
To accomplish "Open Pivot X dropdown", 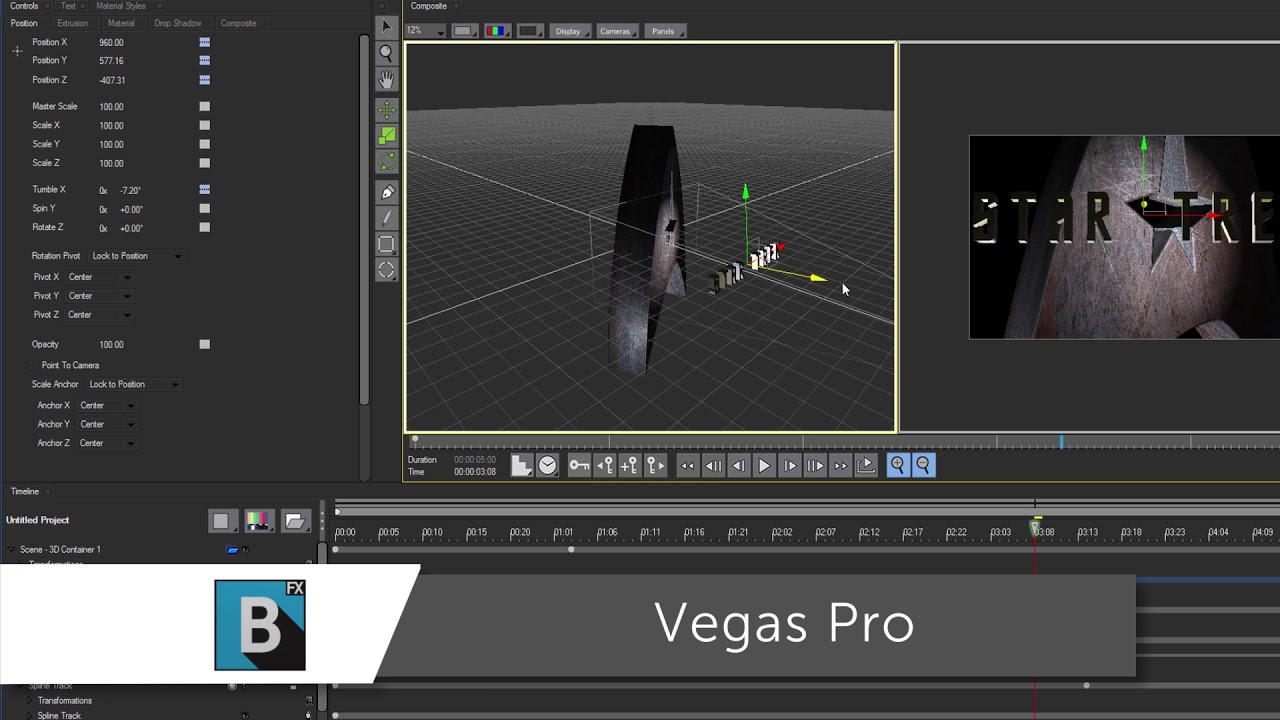I will coord(100,277).
